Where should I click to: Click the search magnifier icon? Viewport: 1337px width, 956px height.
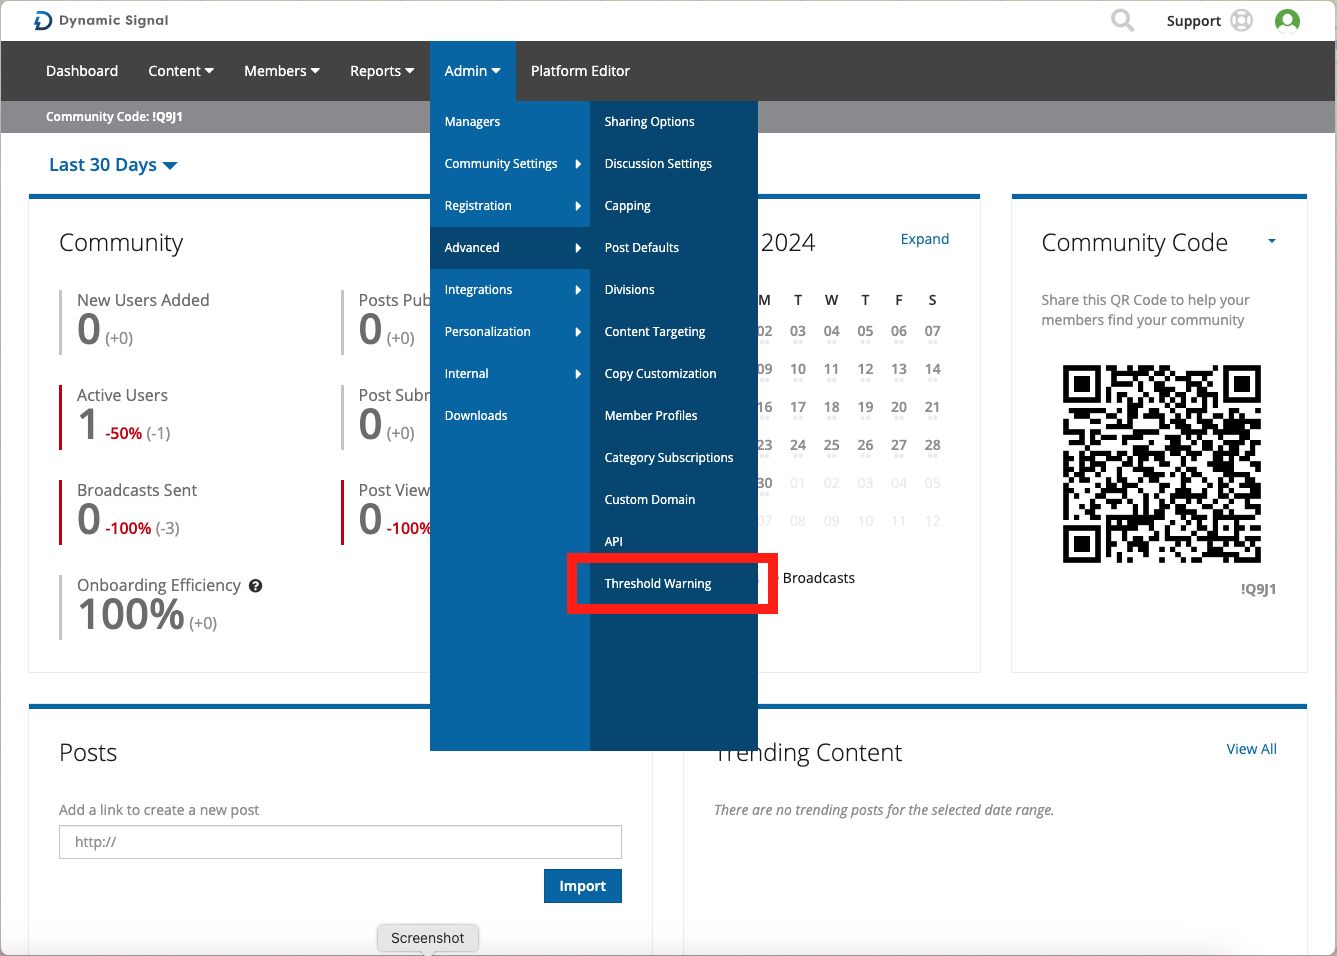point(1122,21)
